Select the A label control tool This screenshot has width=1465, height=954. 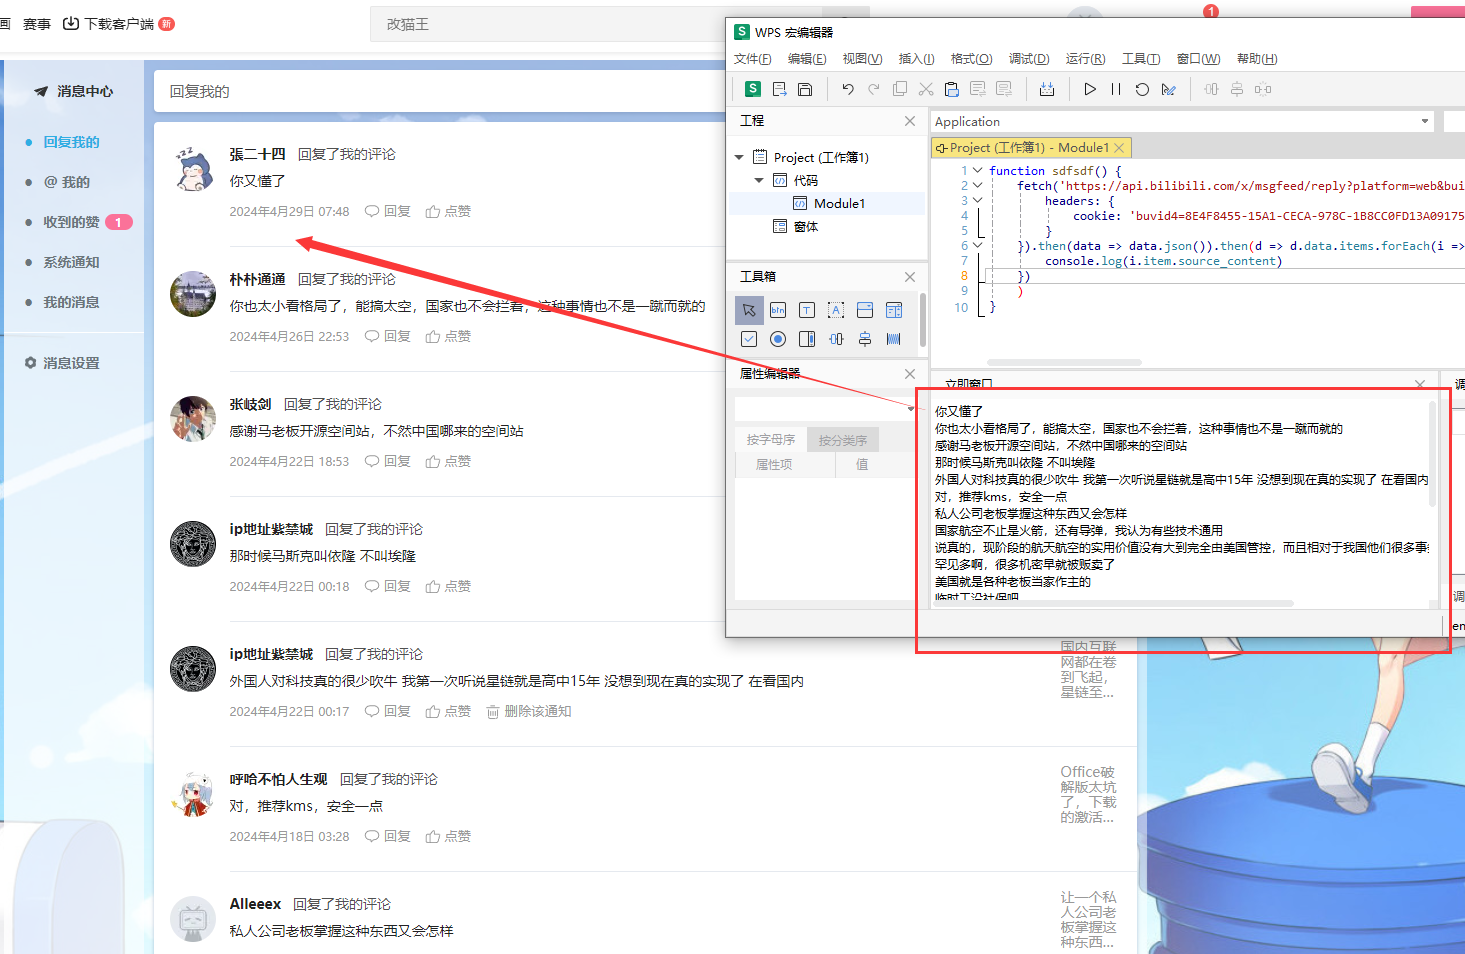pyautogui.click(x=836, y=310)
